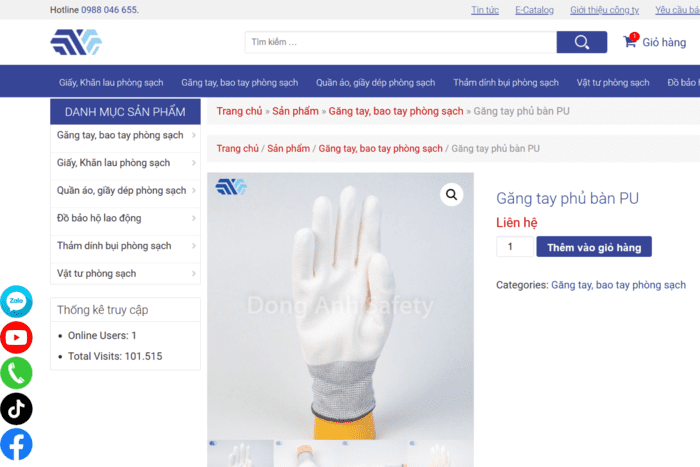The image size is (700, 467).
Task: Expand Vật tư phòng sạch sidebar arrow
Action: [194, 273]
